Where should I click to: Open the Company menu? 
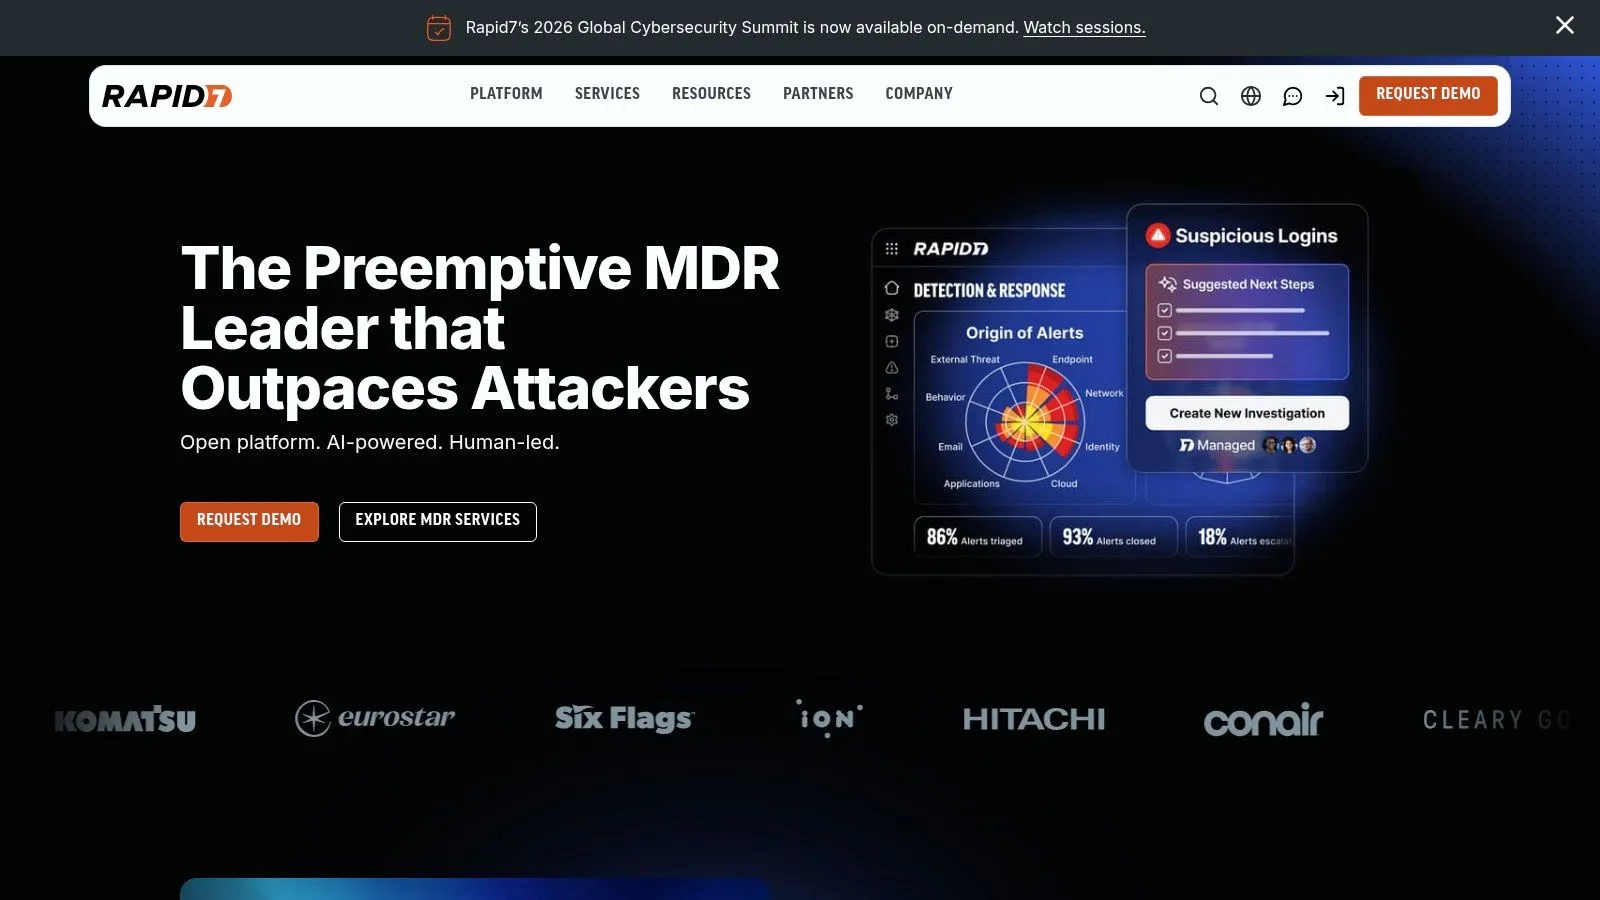tap(919, 93)
